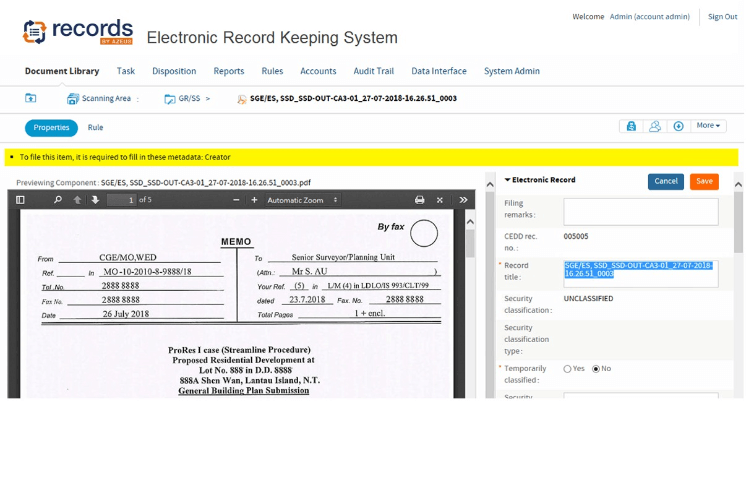Open PDF tools double-arrow menu
The width and height of the screenshot is (746, 500).
click(x=463, y=200)
